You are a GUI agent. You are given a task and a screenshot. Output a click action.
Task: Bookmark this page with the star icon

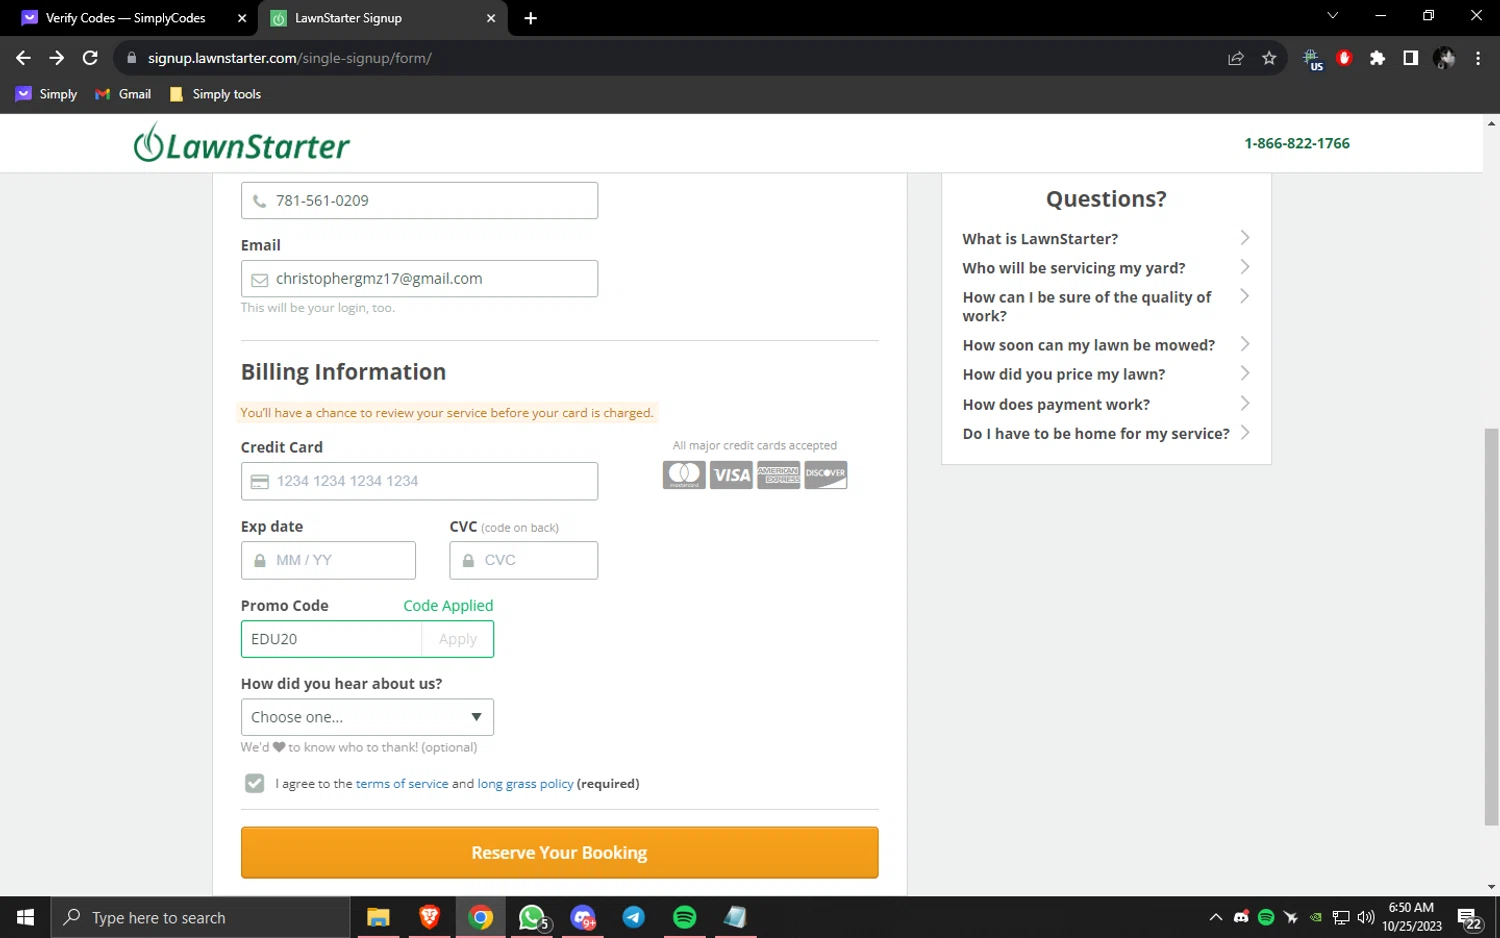click(x=1269, y=58)
